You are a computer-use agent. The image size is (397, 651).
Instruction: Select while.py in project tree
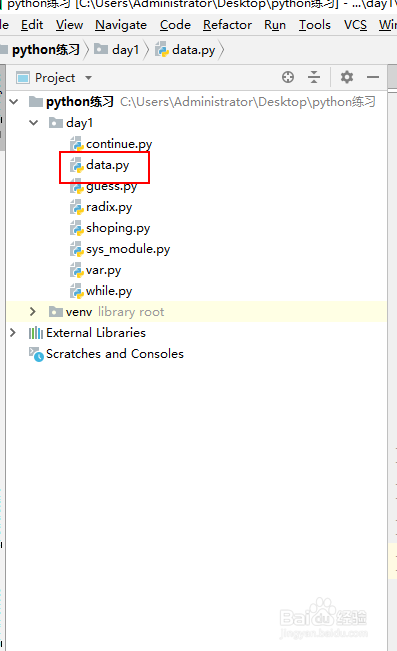point(109,291)
